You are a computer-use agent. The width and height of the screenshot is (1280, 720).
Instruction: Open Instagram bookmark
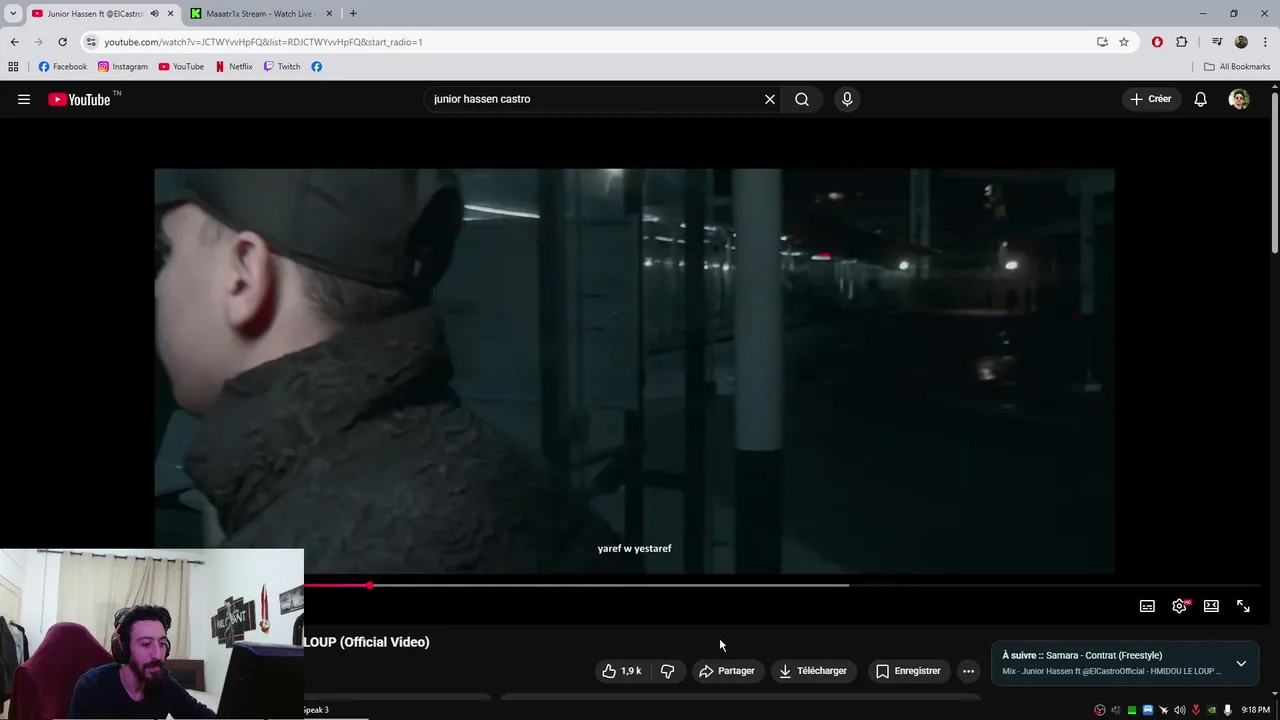(x=123, y=67)
